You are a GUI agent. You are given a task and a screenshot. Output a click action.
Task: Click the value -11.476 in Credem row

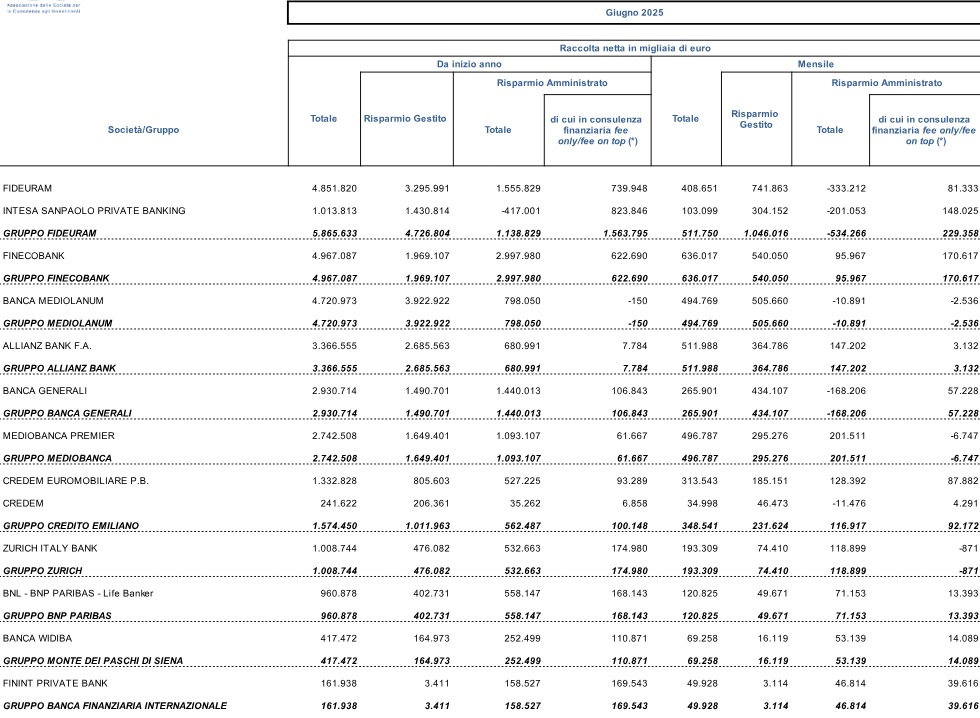click(849, 504)
